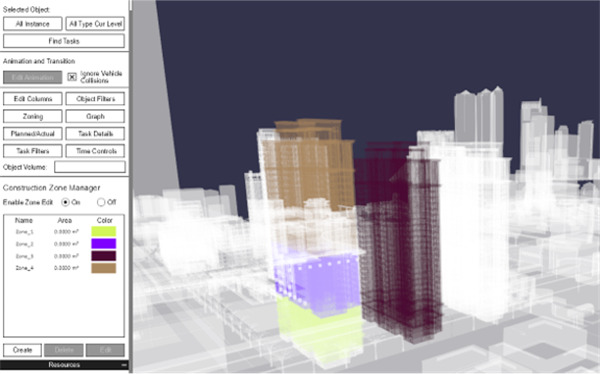Open Object Filters

[x=95, y=99]
